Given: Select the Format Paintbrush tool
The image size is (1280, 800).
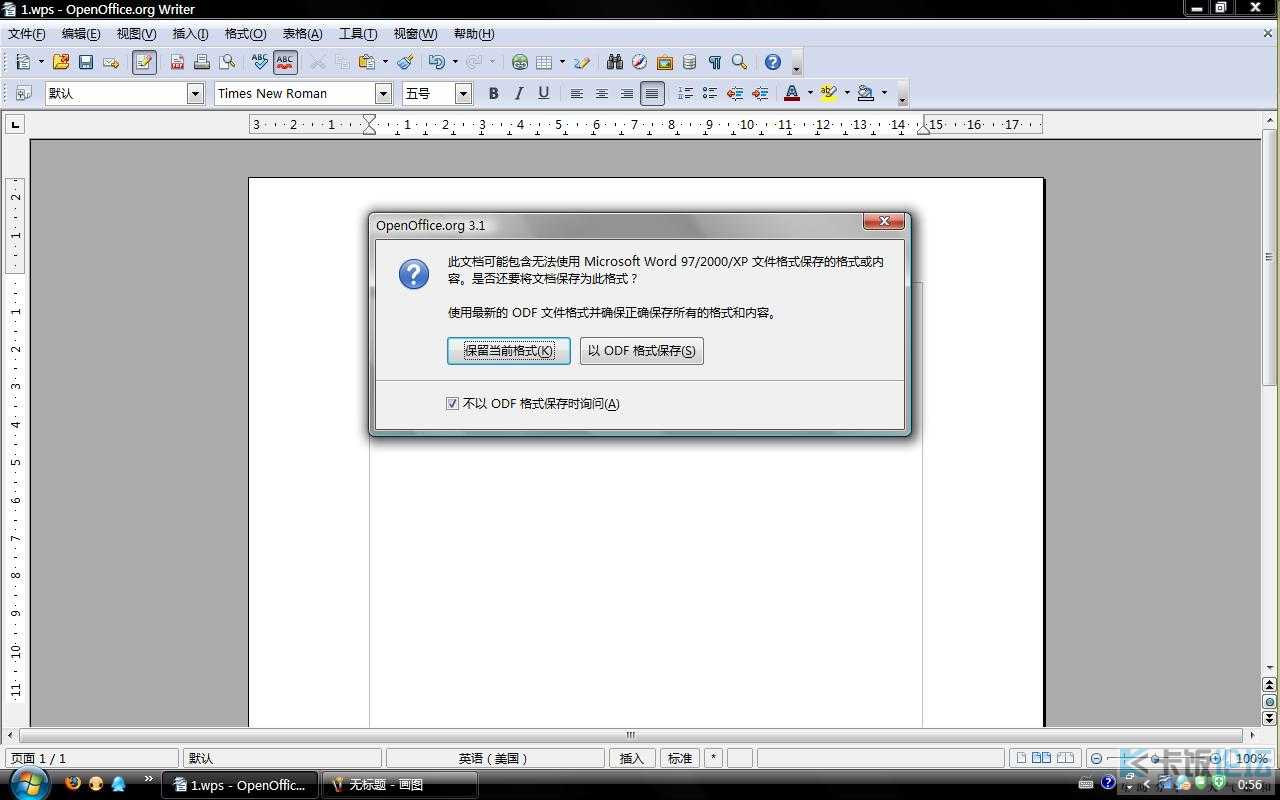Looking at the screenshot, I should tap(405, 62).
